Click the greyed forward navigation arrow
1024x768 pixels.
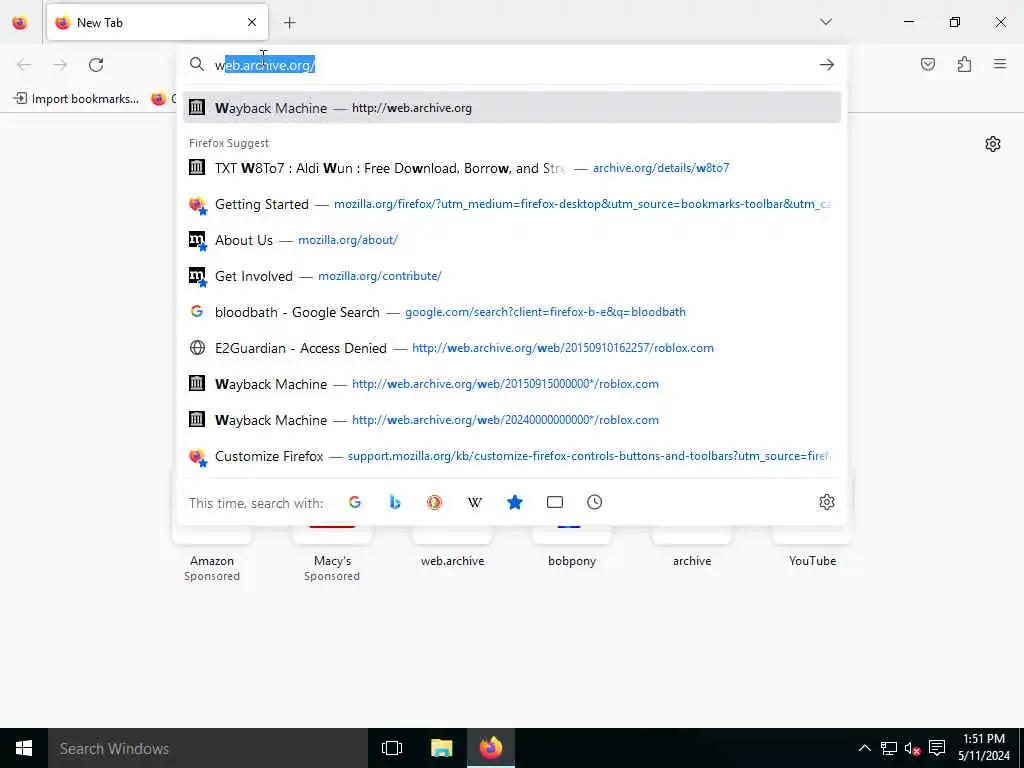coord(60,65)
